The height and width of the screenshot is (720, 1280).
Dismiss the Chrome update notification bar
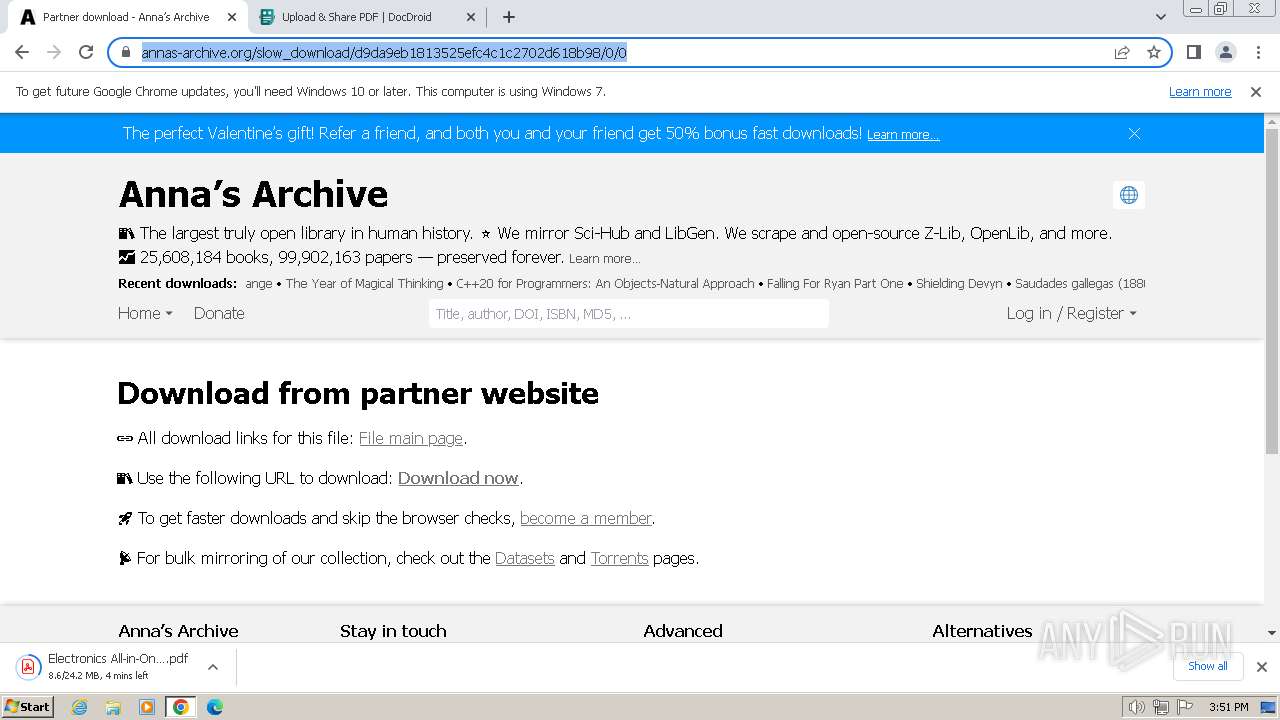pos(1256,91)
